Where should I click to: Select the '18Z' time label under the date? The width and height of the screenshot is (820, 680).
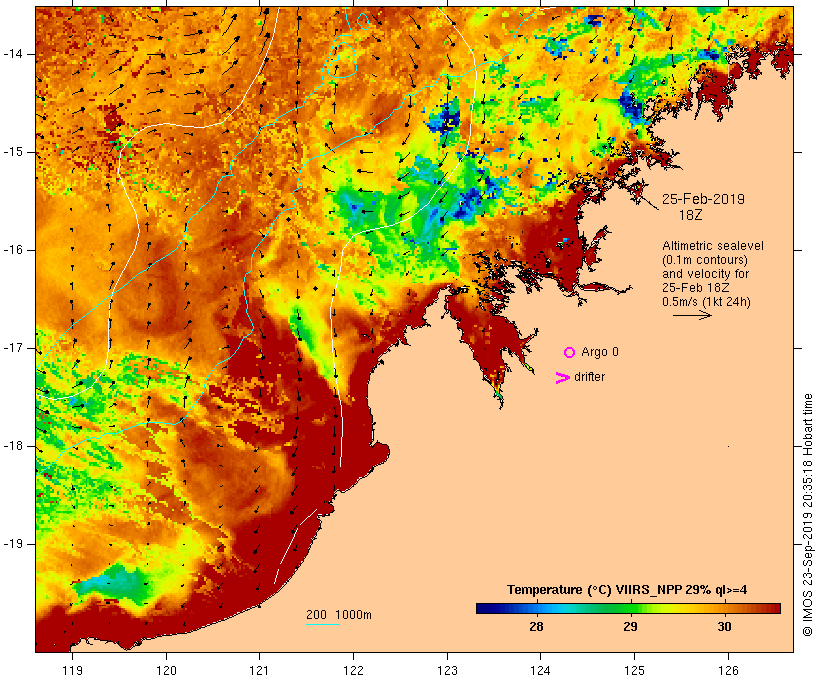point(690,215)
